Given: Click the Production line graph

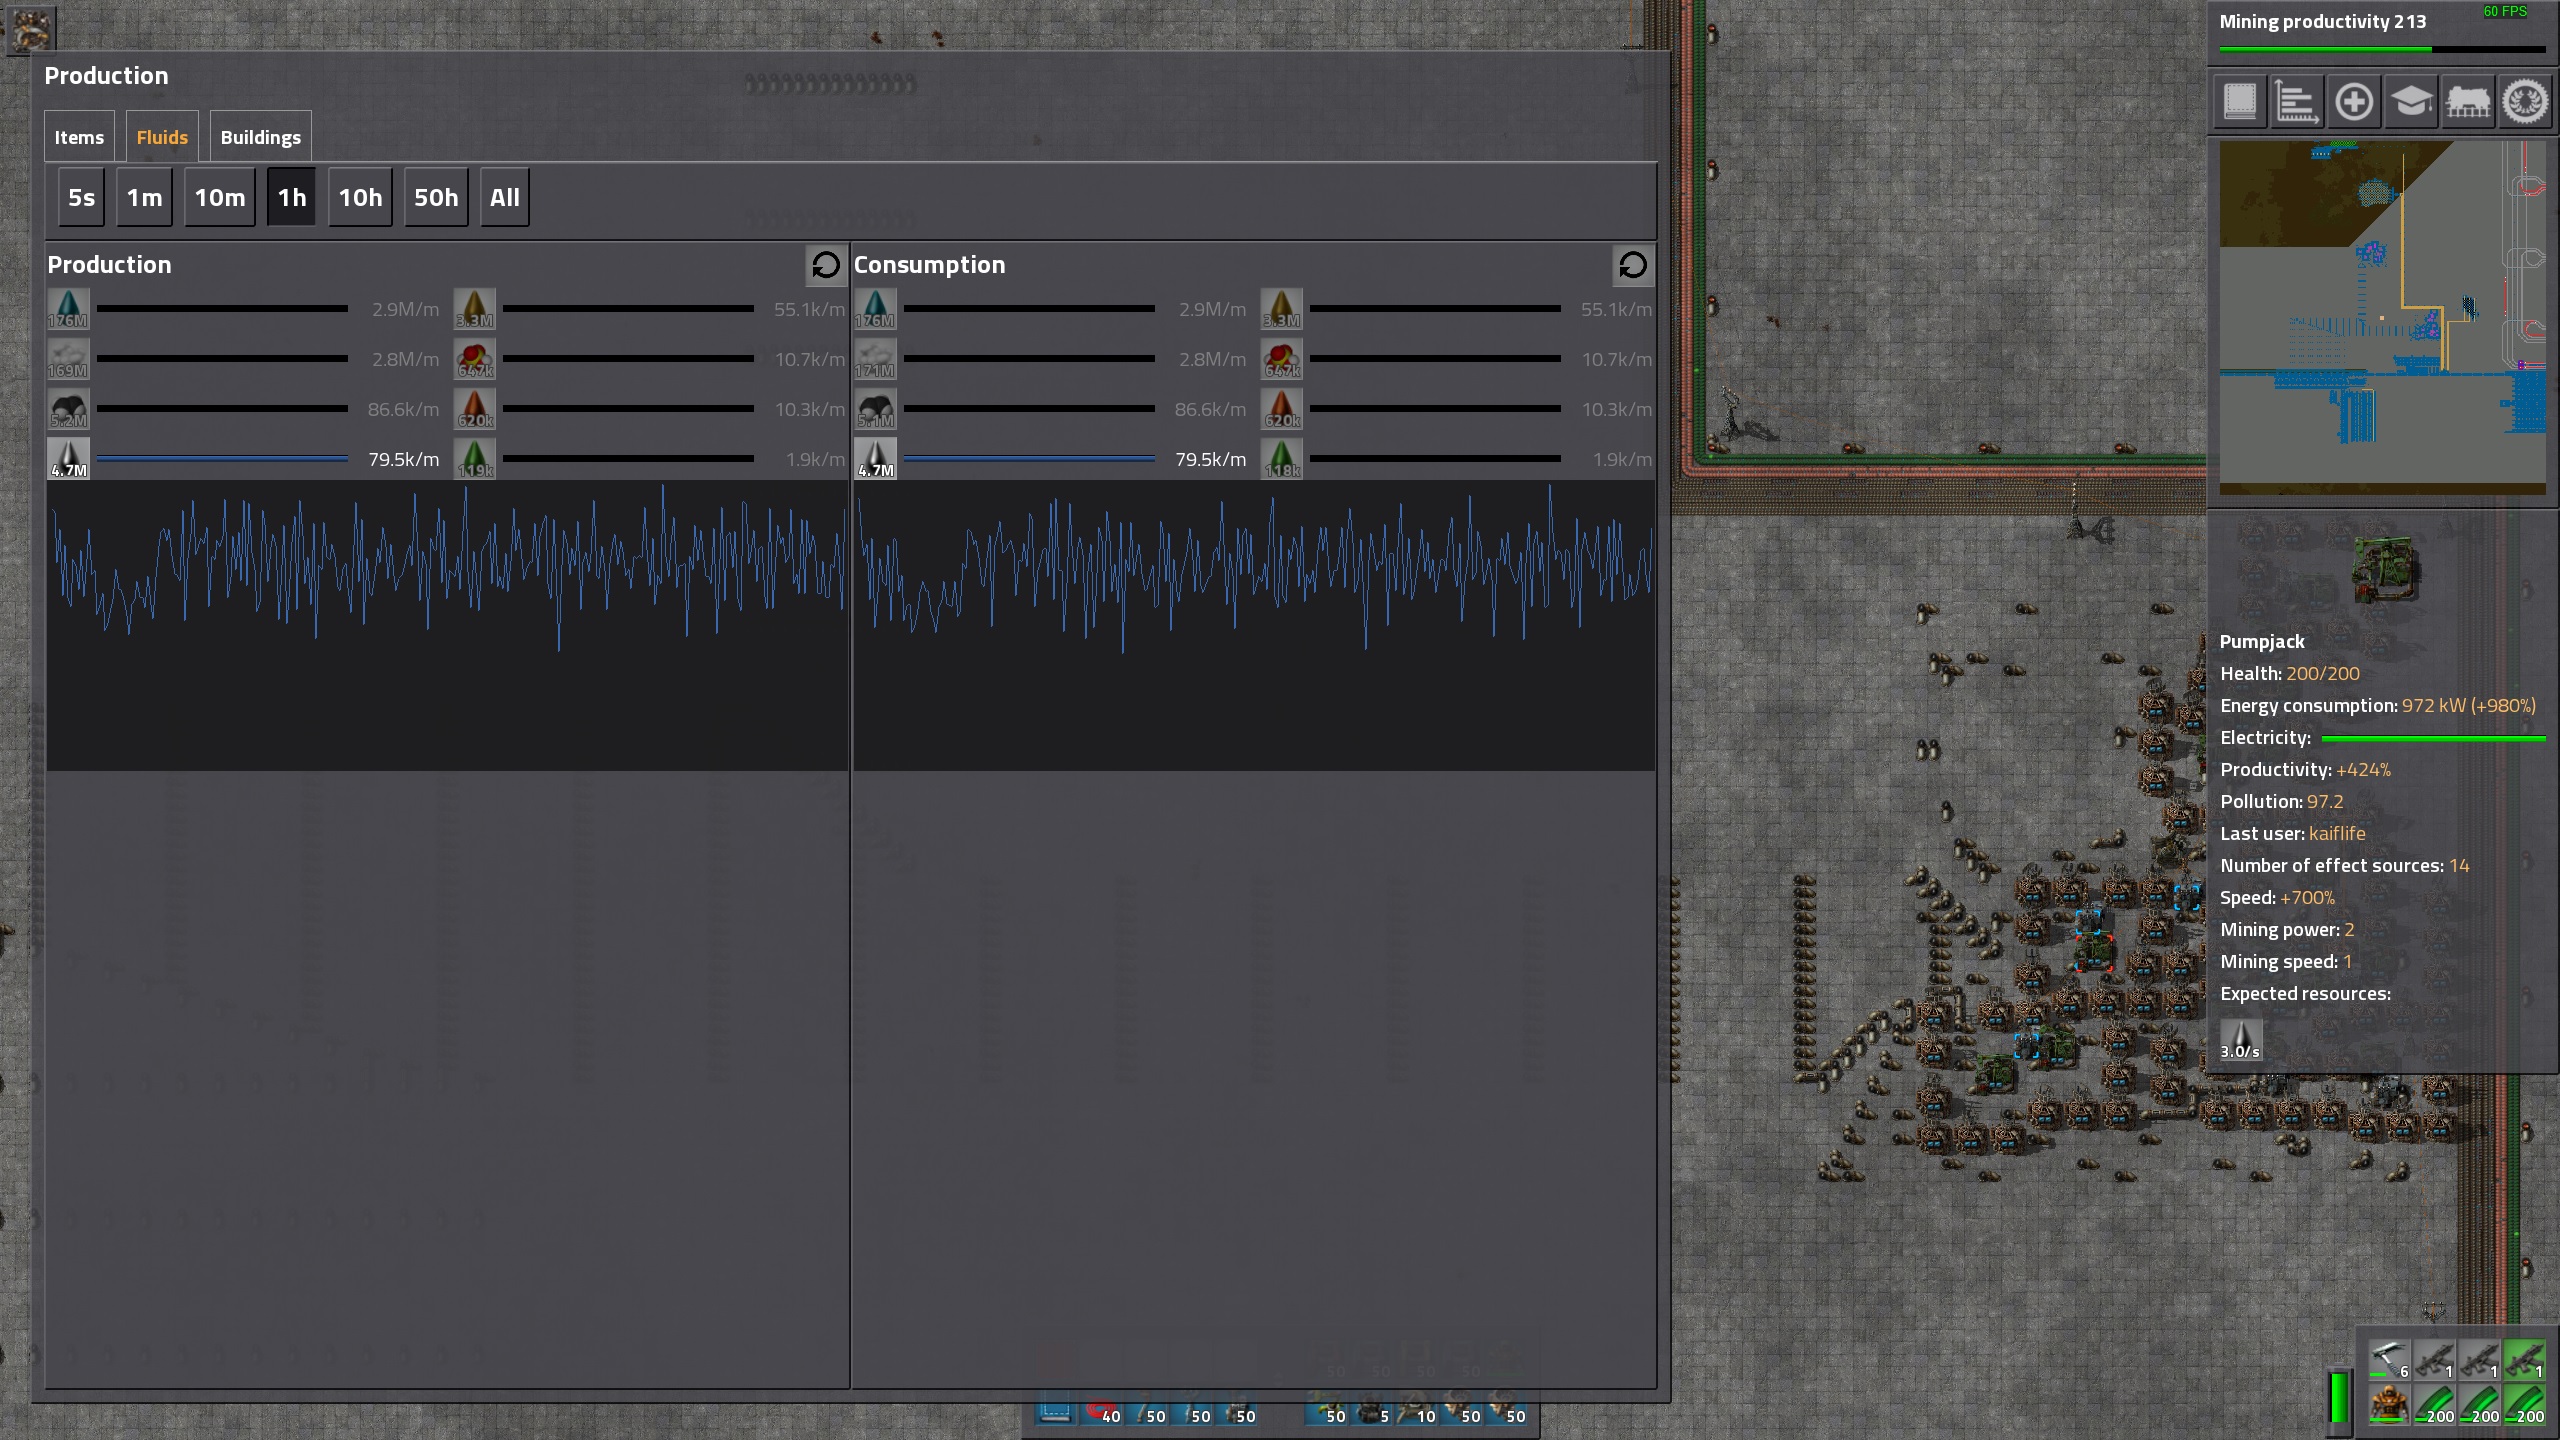Looking at the screenshot, I should pyautogui.click(x=447, y=626).
